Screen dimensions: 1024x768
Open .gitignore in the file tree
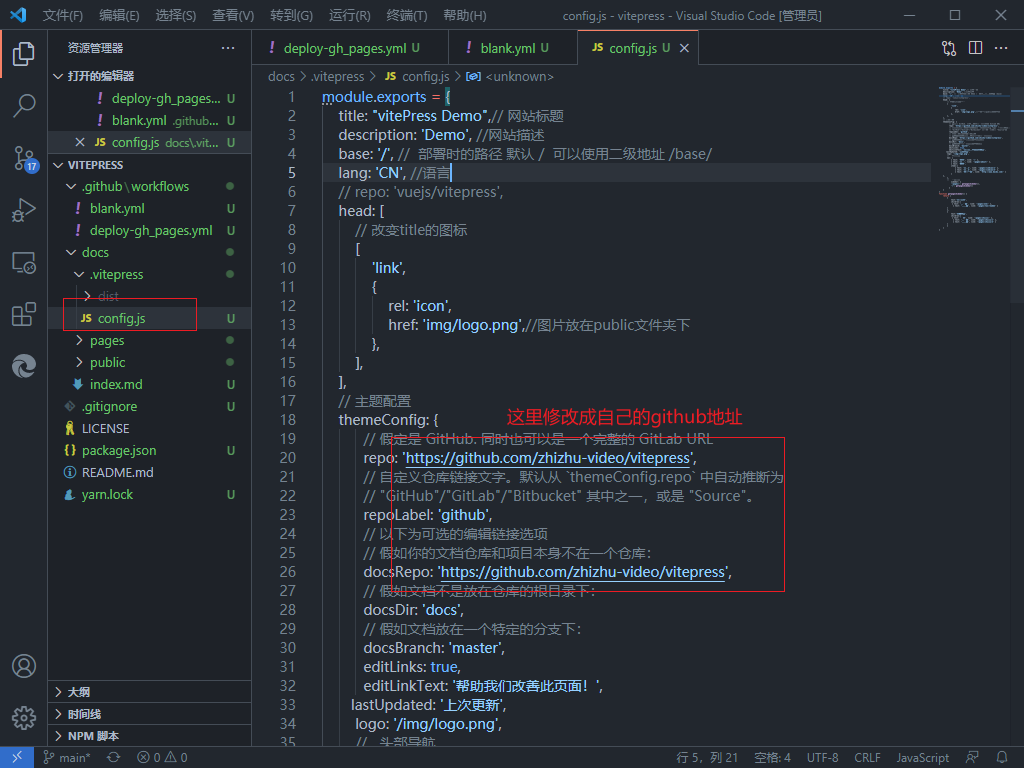[x=150, y=406]
